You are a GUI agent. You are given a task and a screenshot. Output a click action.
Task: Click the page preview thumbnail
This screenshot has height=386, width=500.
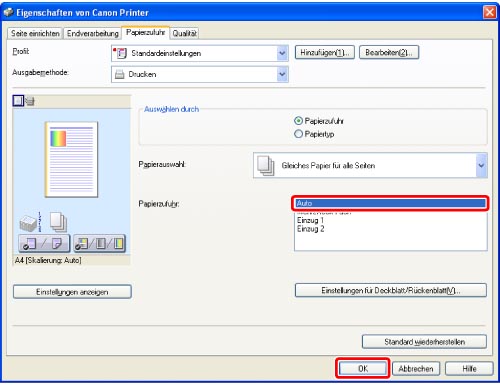point(72,159)
